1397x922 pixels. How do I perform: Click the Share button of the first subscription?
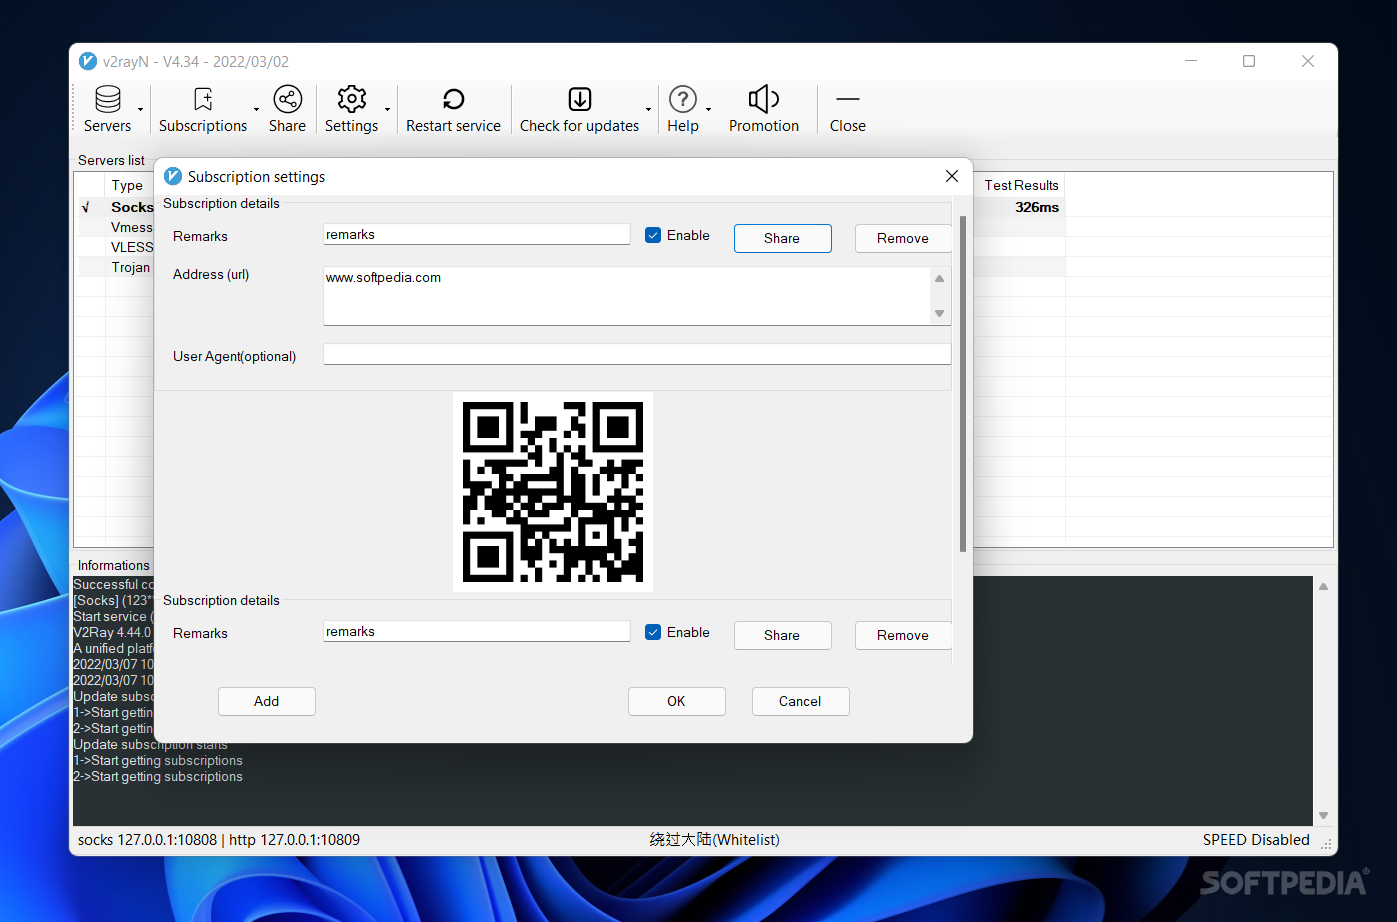coord(782,238)
